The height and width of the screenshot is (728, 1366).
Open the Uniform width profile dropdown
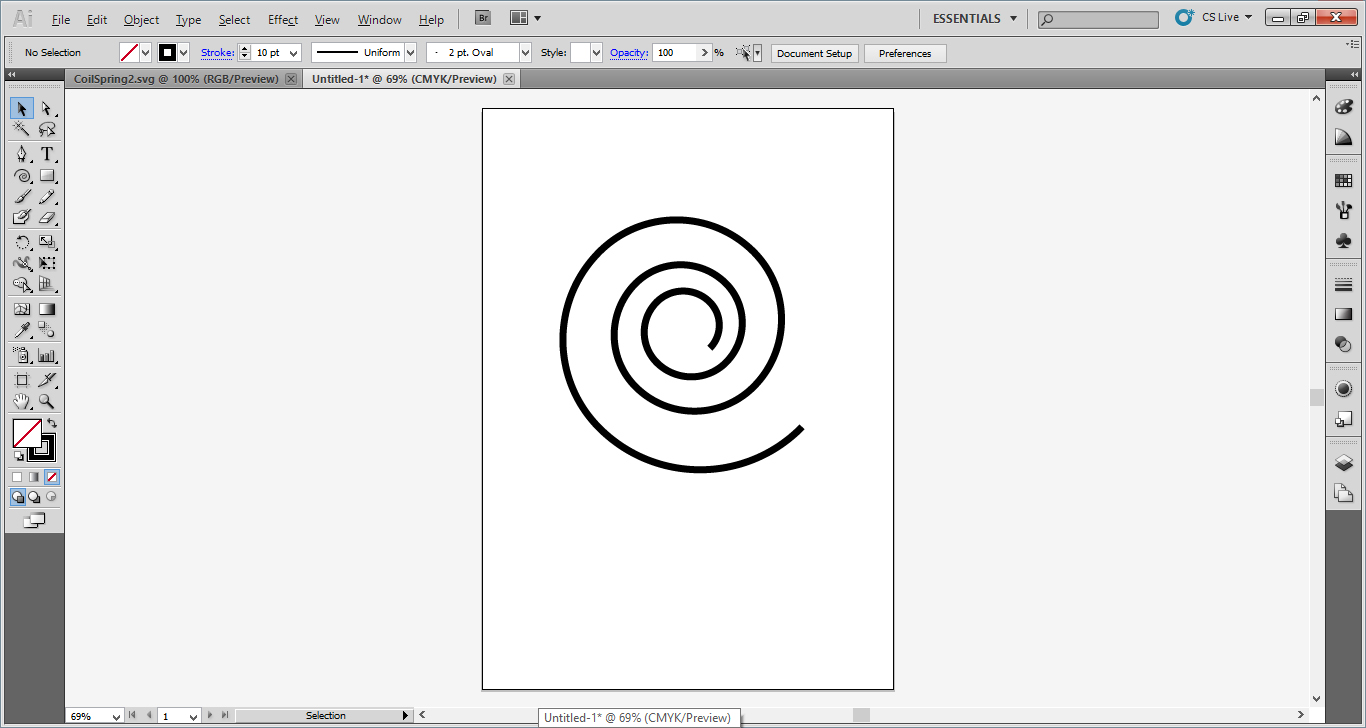coord(410,53)
